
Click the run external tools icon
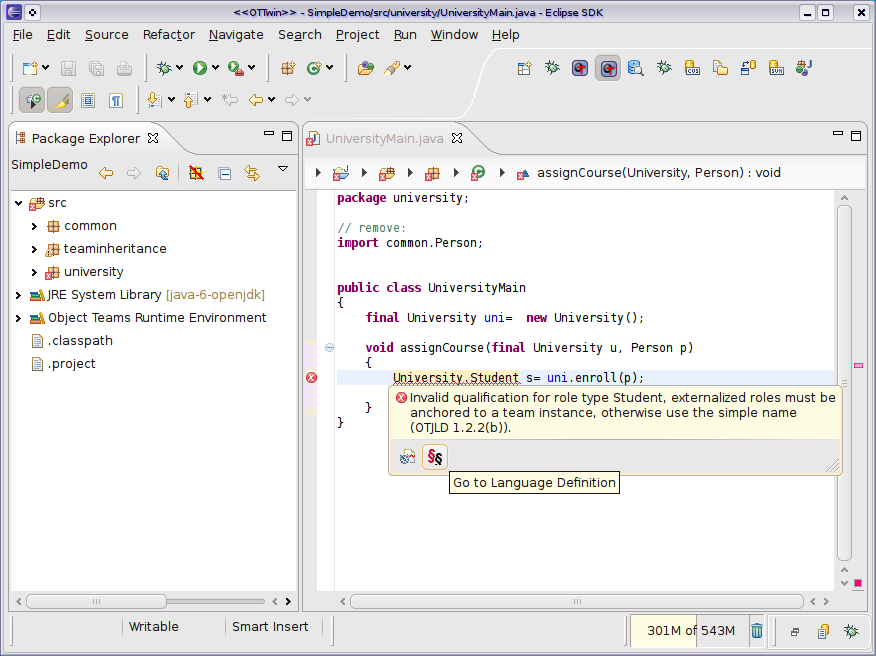(236, 68)
